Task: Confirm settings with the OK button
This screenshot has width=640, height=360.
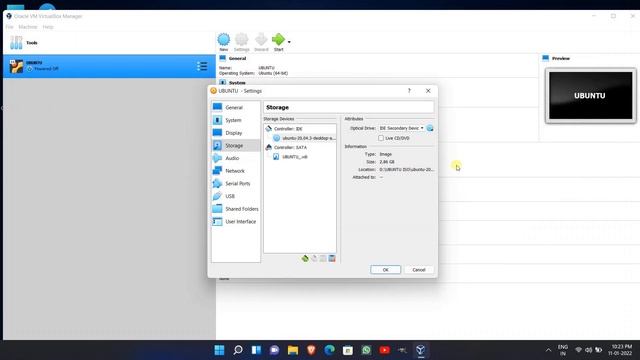Action: [x=385, y=270]
